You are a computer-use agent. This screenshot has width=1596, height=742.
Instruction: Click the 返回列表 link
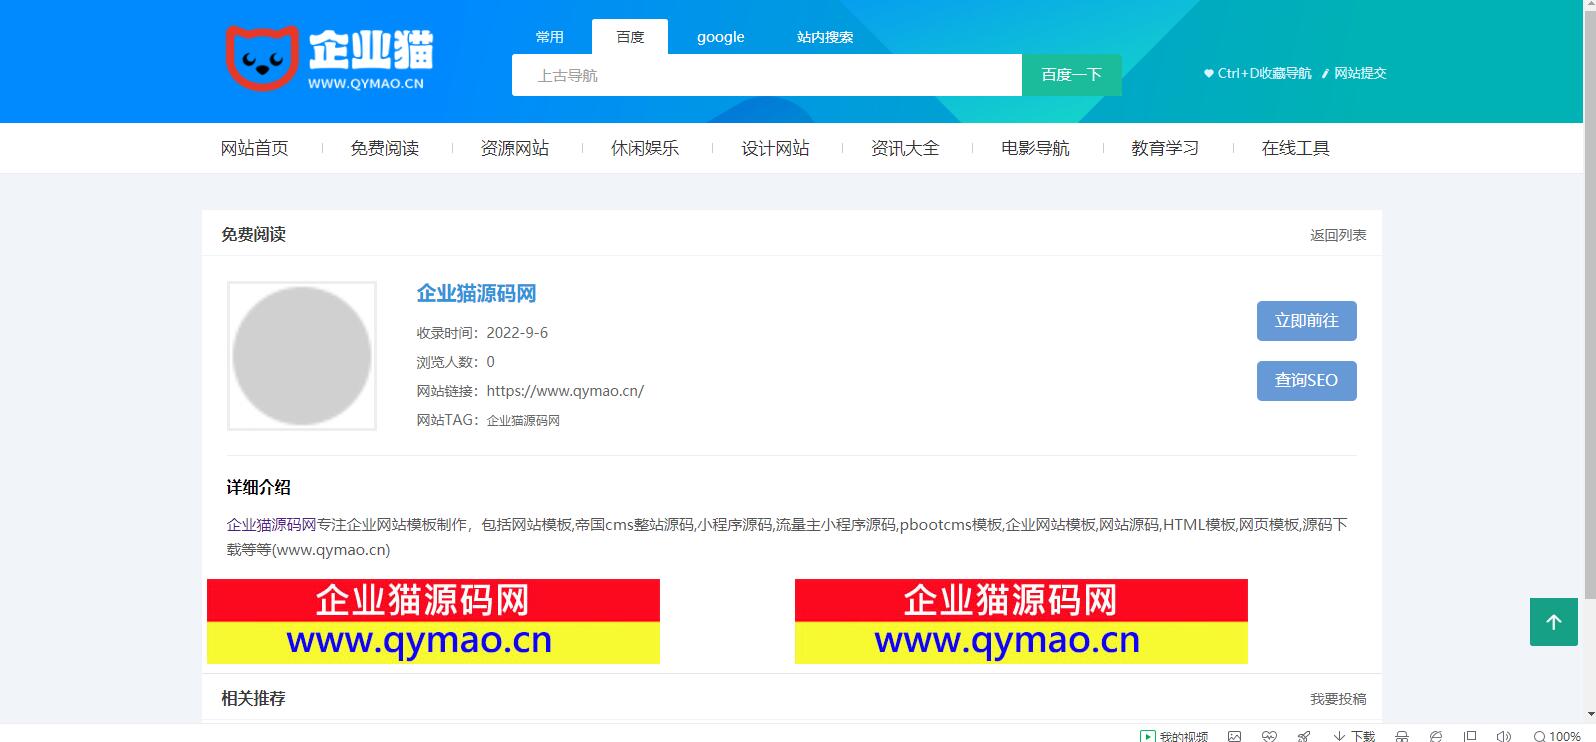1338,235
